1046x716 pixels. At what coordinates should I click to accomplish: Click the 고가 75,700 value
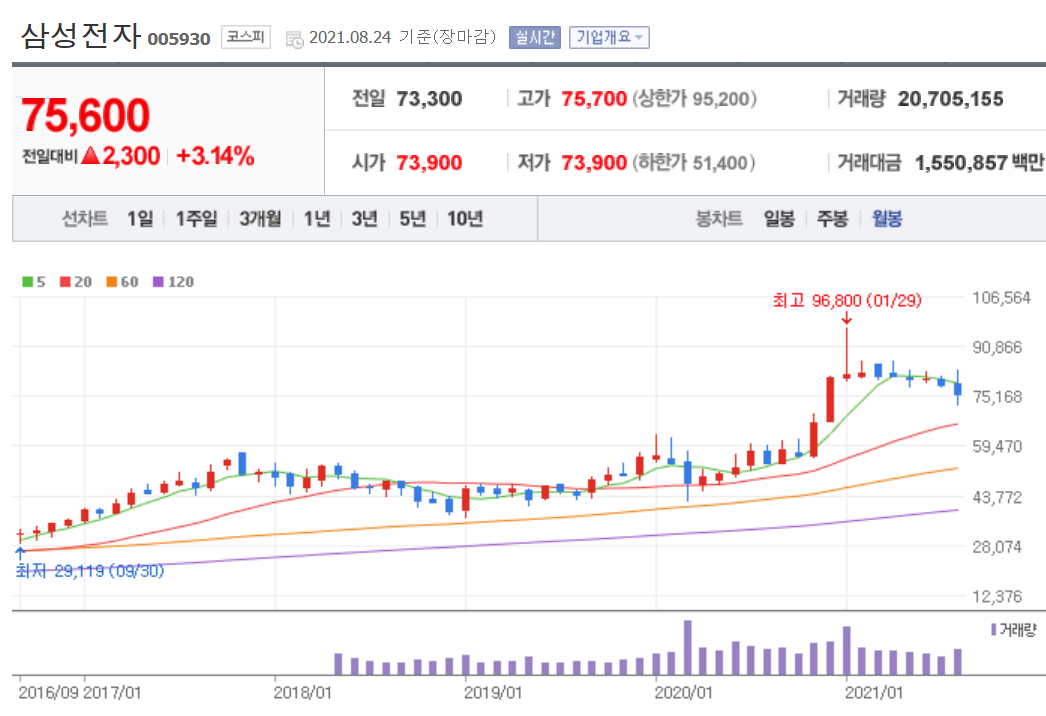[594, 99]
